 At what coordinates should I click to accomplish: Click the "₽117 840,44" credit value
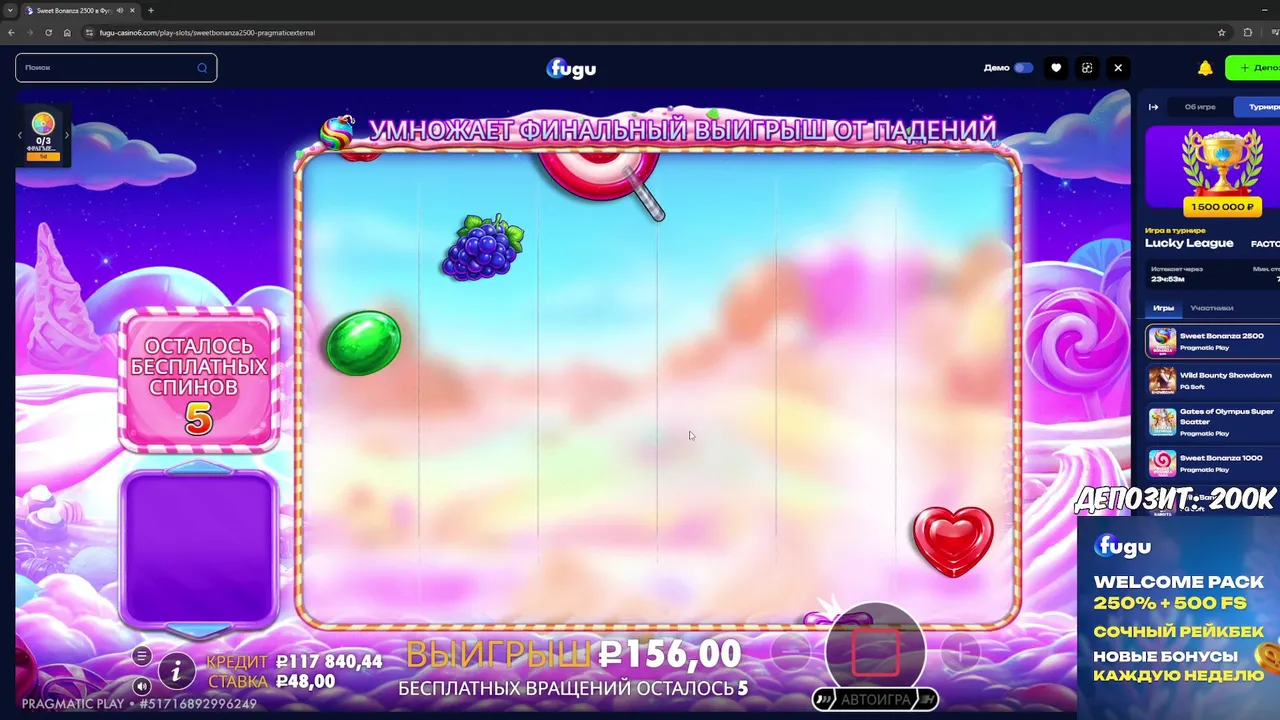tap(329, 662)
